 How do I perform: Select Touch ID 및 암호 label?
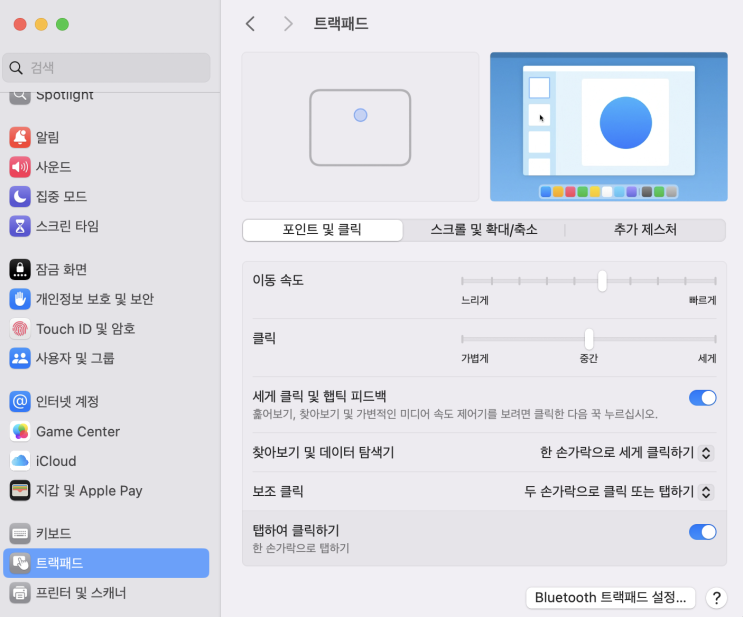click(x=86, y=328)
